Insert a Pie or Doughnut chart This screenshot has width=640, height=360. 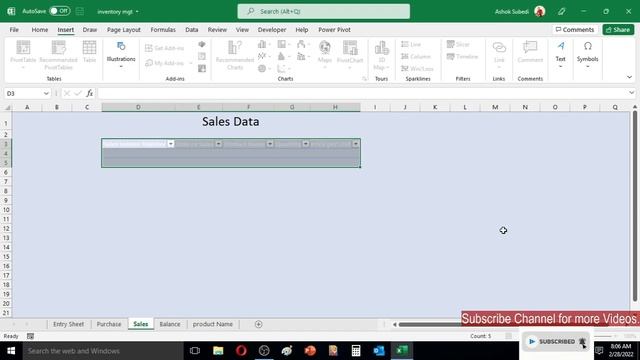264,69
